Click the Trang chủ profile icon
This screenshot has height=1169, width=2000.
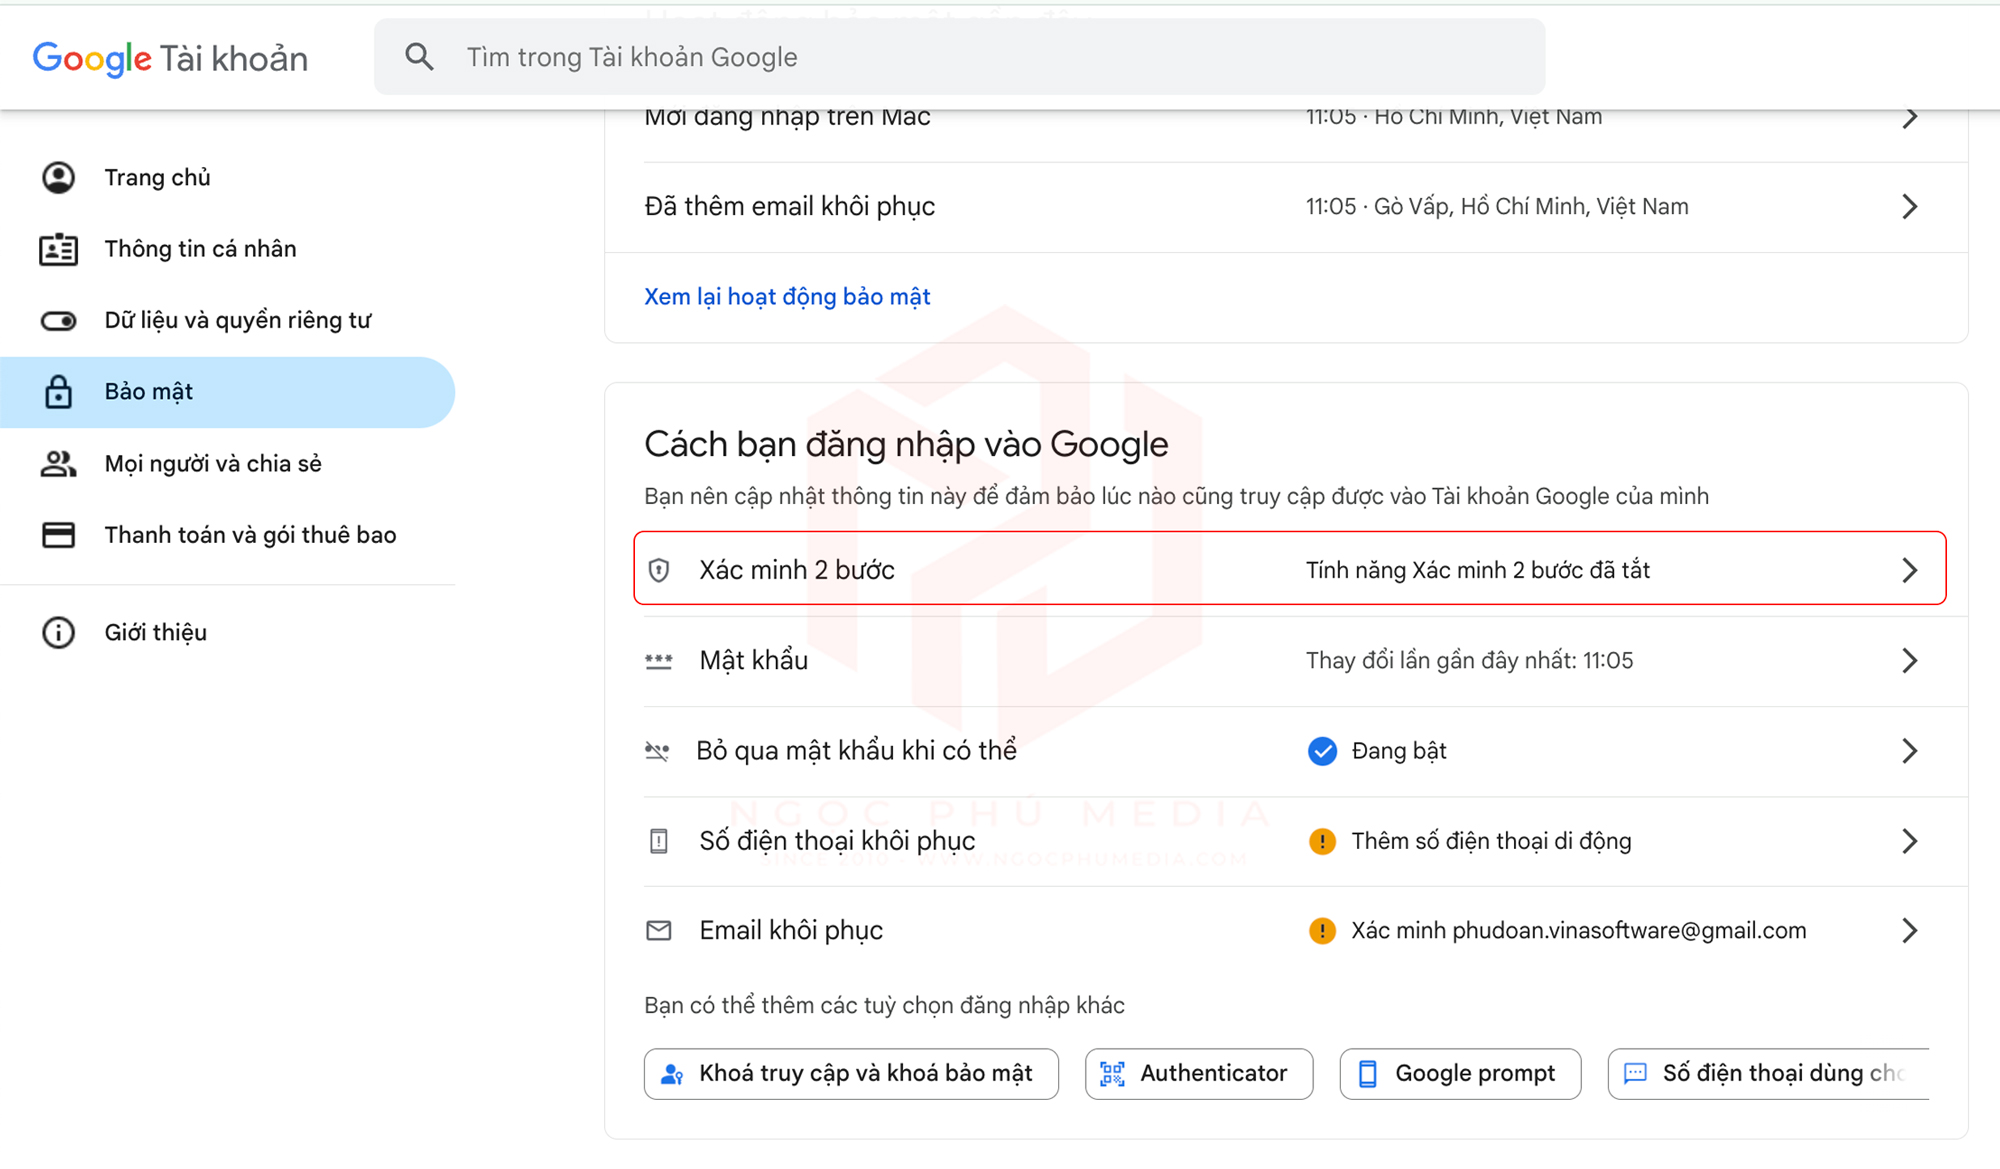[58, 177]
